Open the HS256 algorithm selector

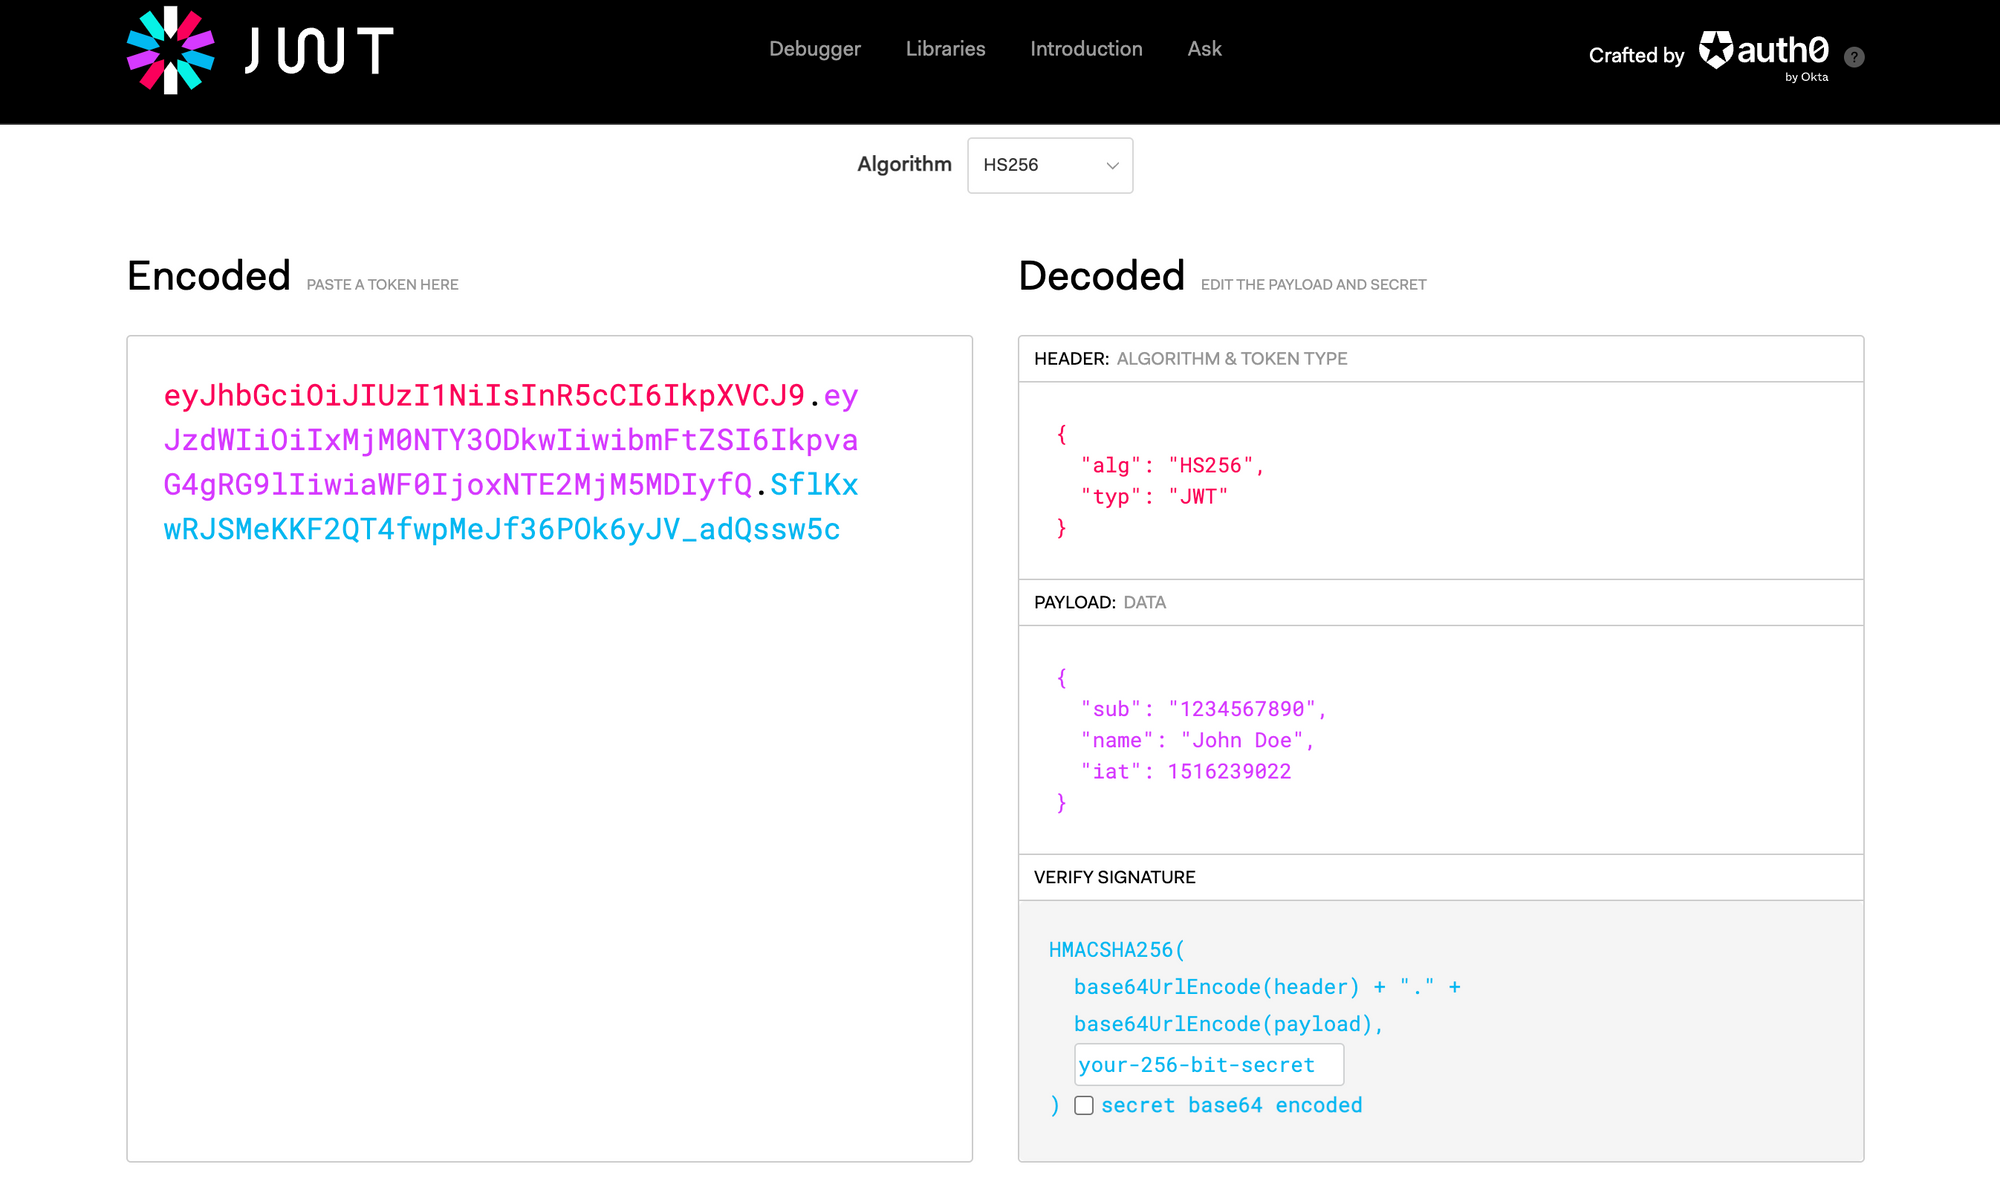pyautogui.click(x=1048, y=166)
